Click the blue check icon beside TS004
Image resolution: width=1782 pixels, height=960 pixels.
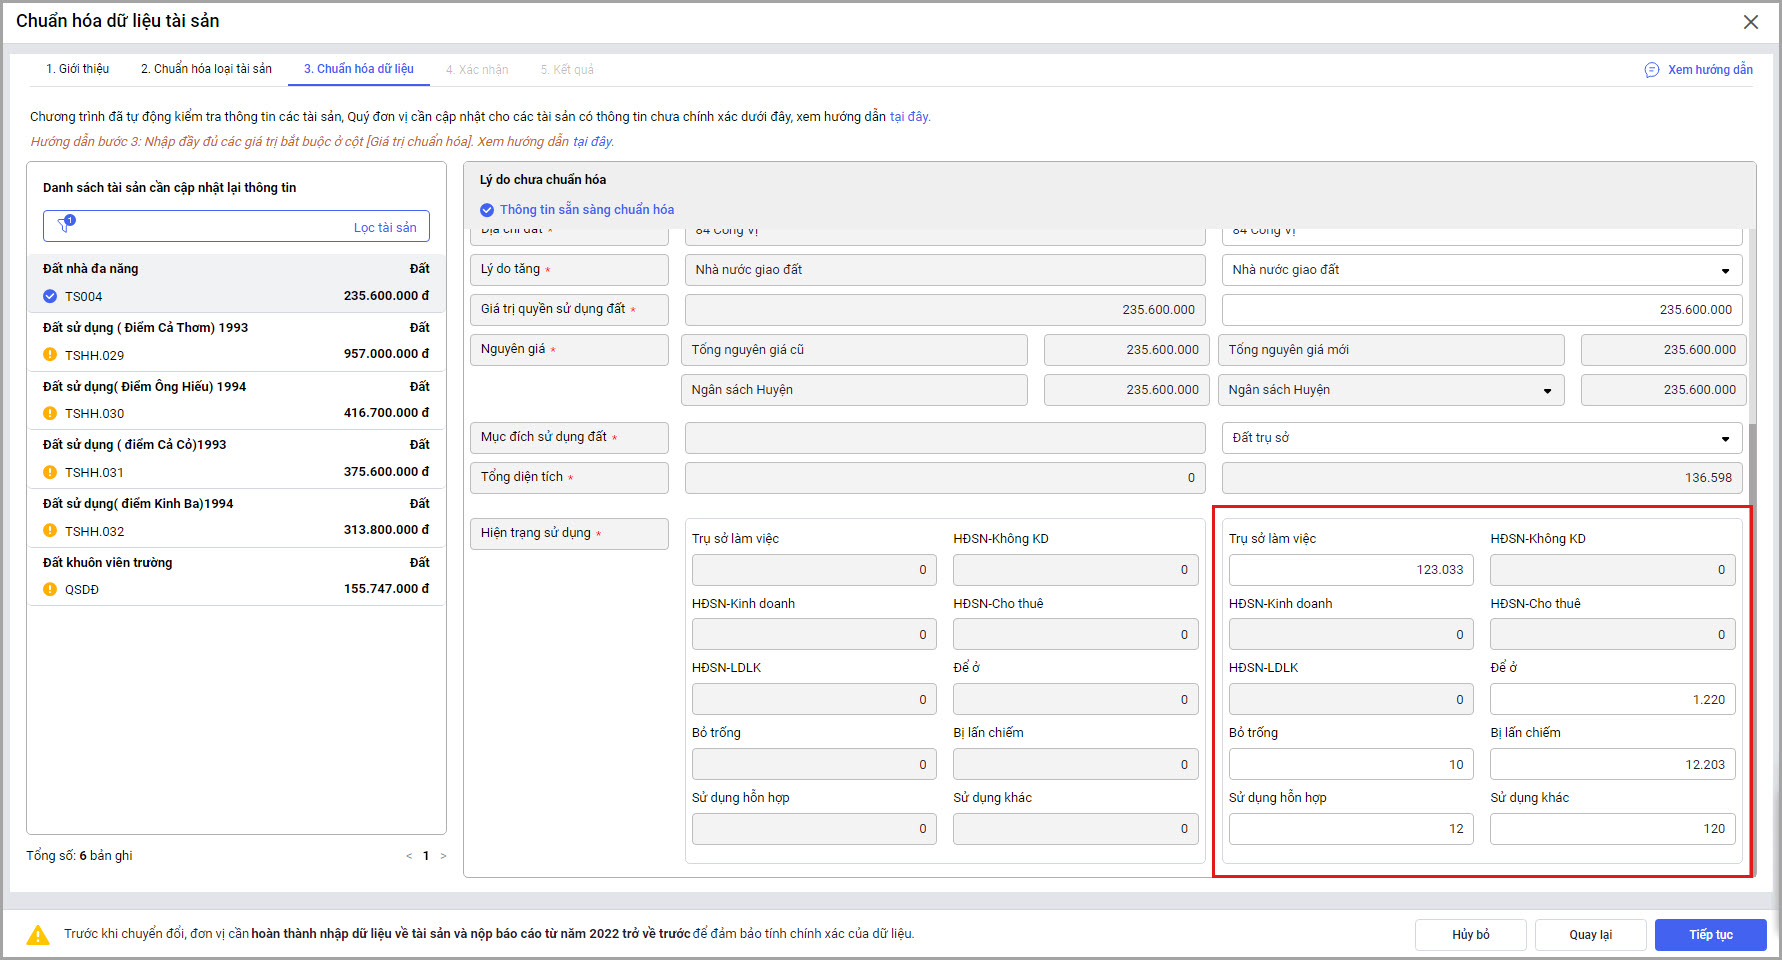[50, 296]
